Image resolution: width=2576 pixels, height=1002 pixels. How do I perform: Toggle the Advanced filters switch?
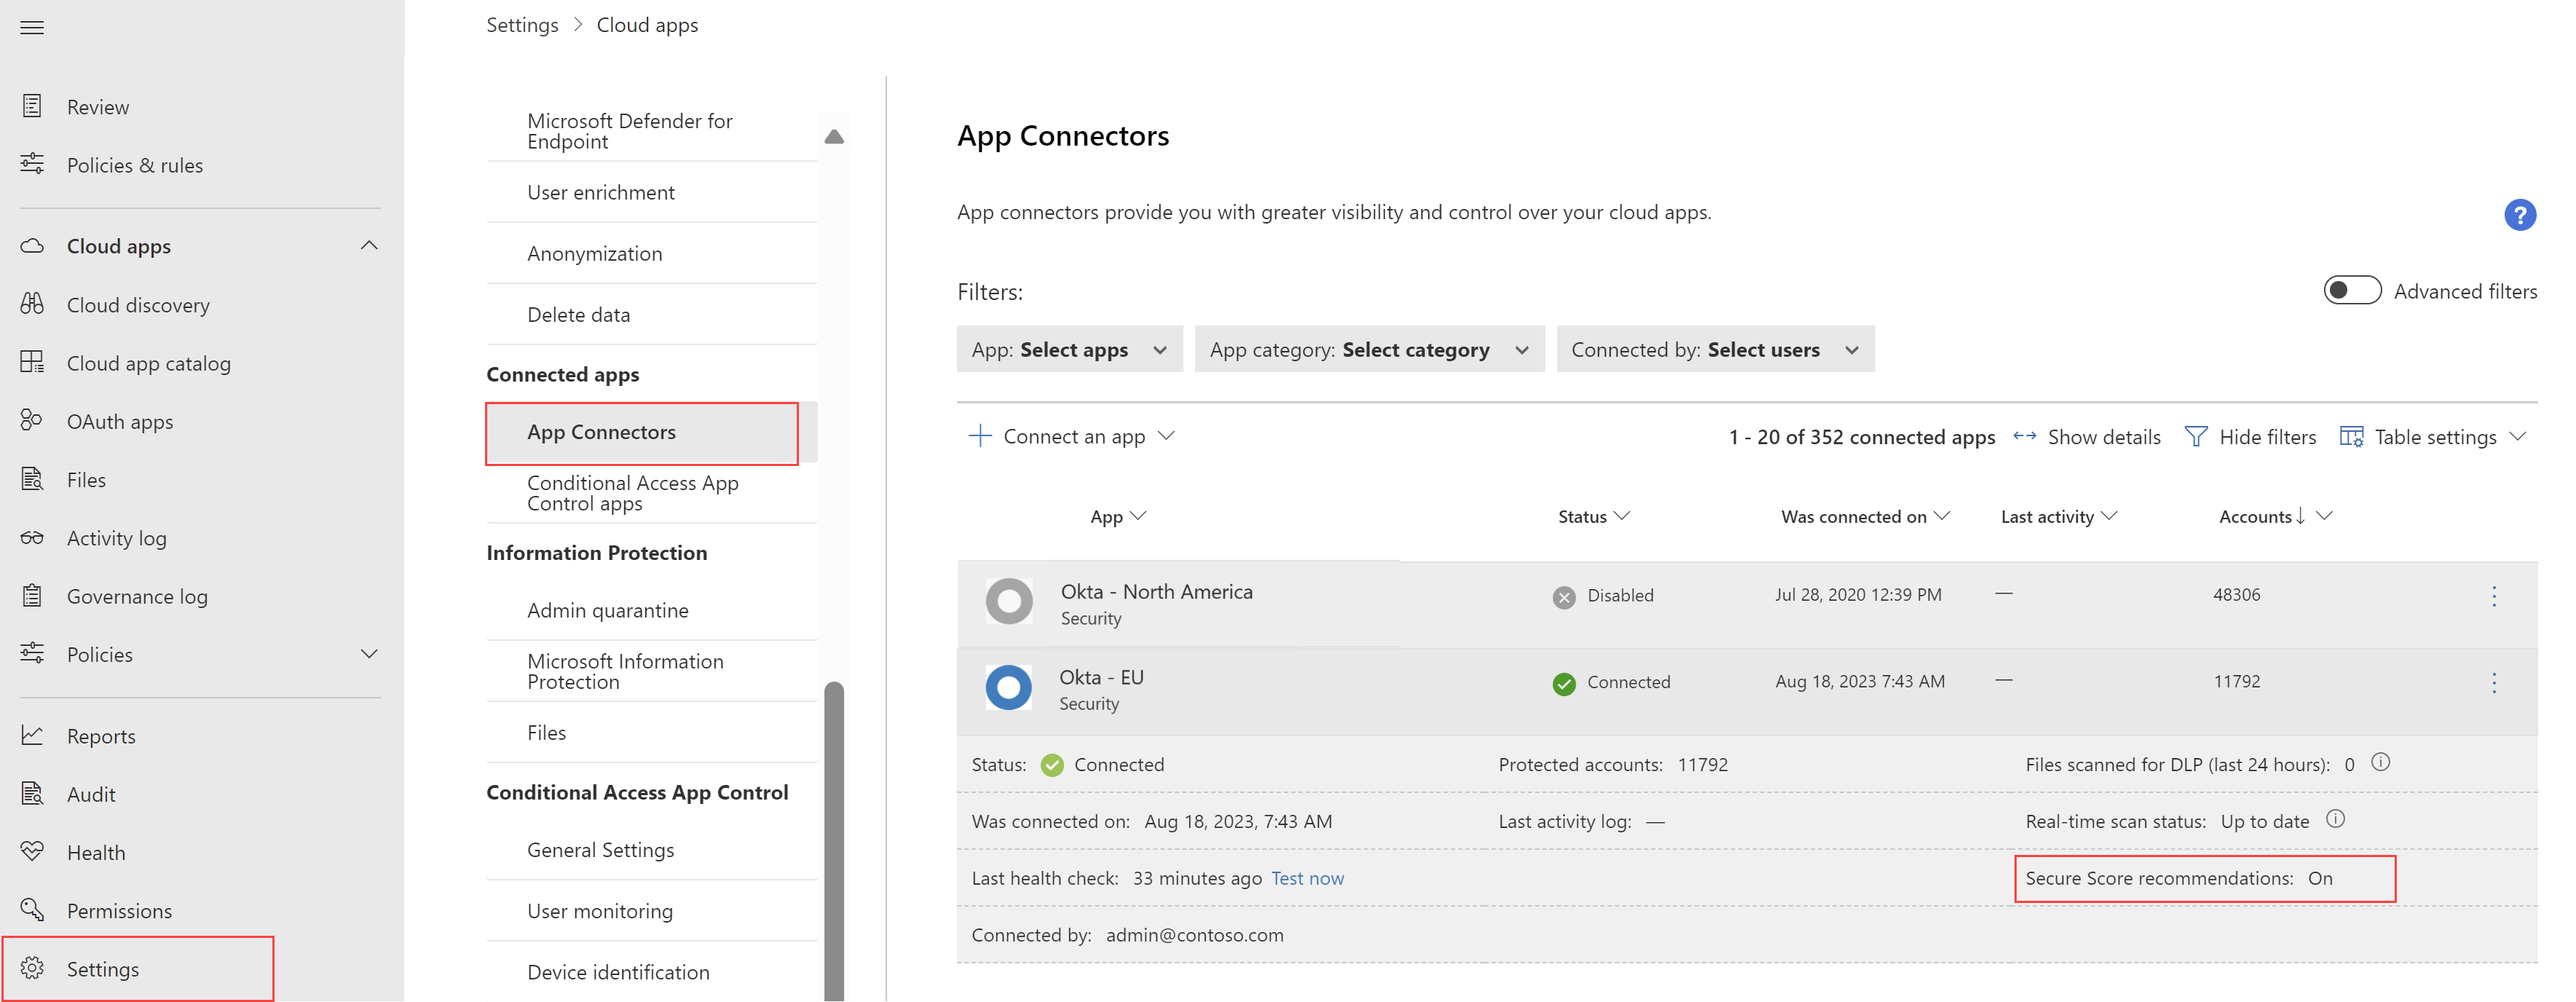2351,291
